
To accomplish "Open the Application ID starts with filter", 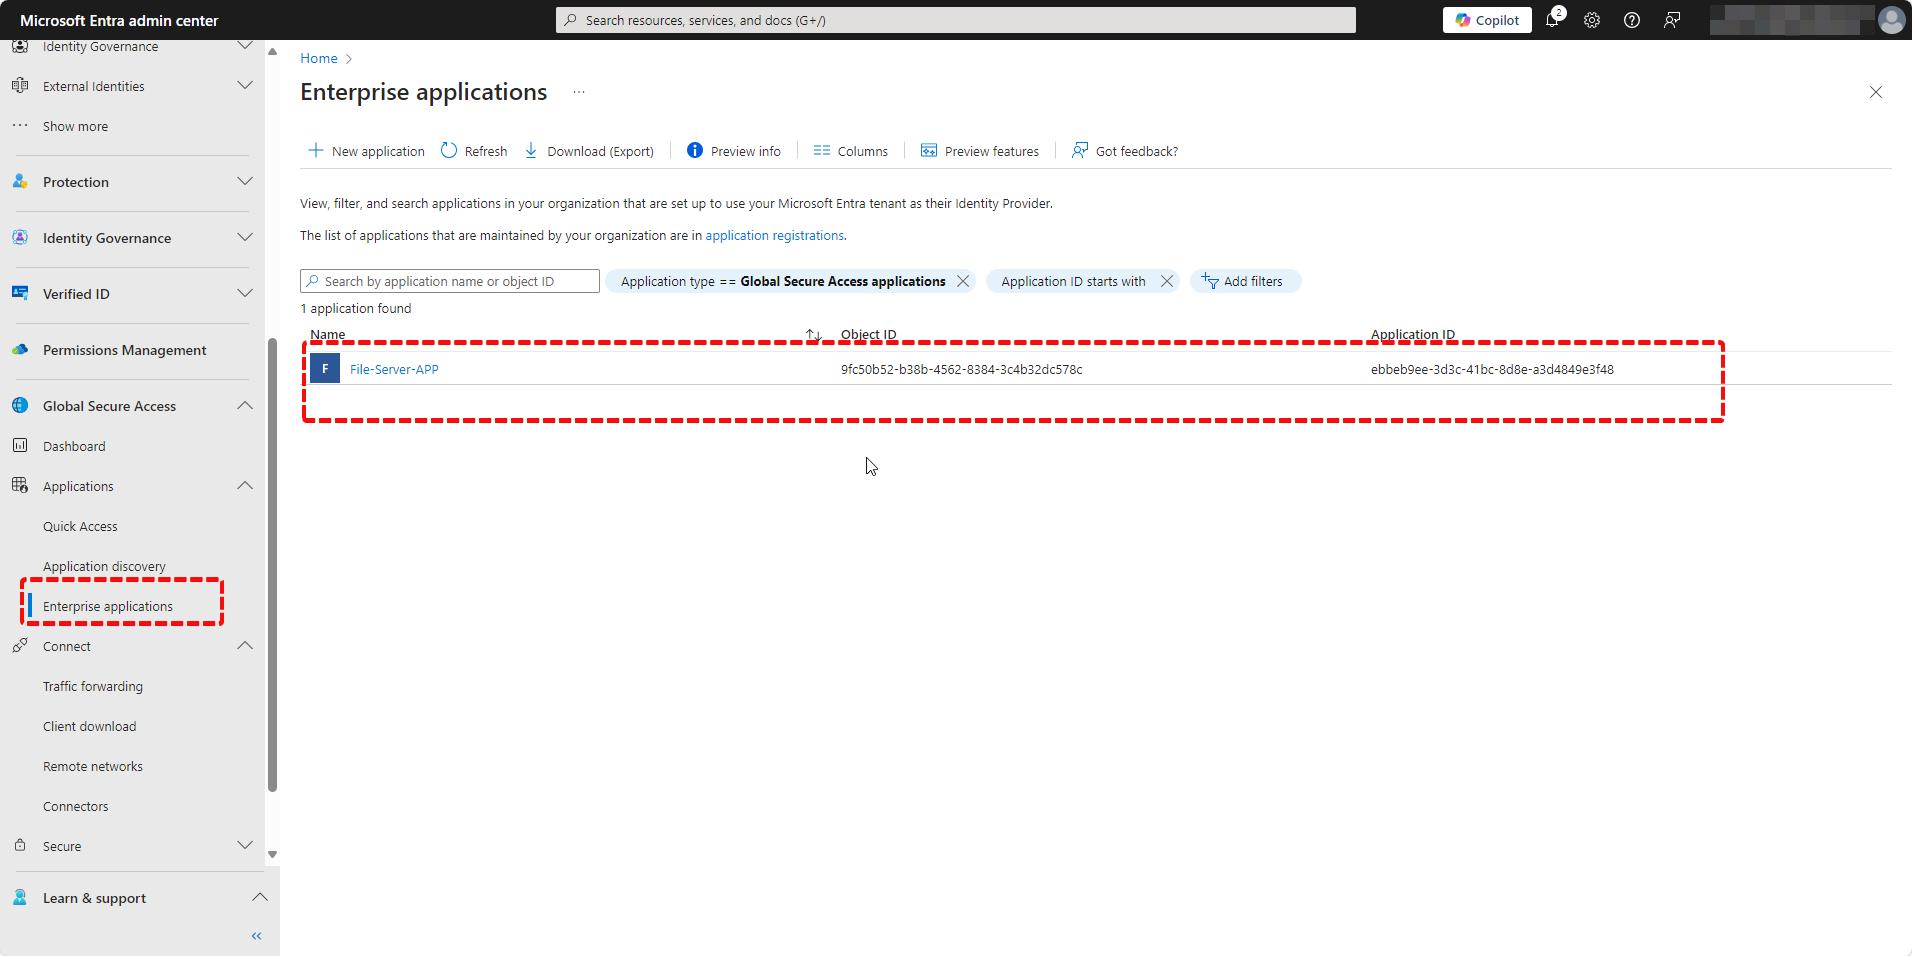I will point(1073,281).
